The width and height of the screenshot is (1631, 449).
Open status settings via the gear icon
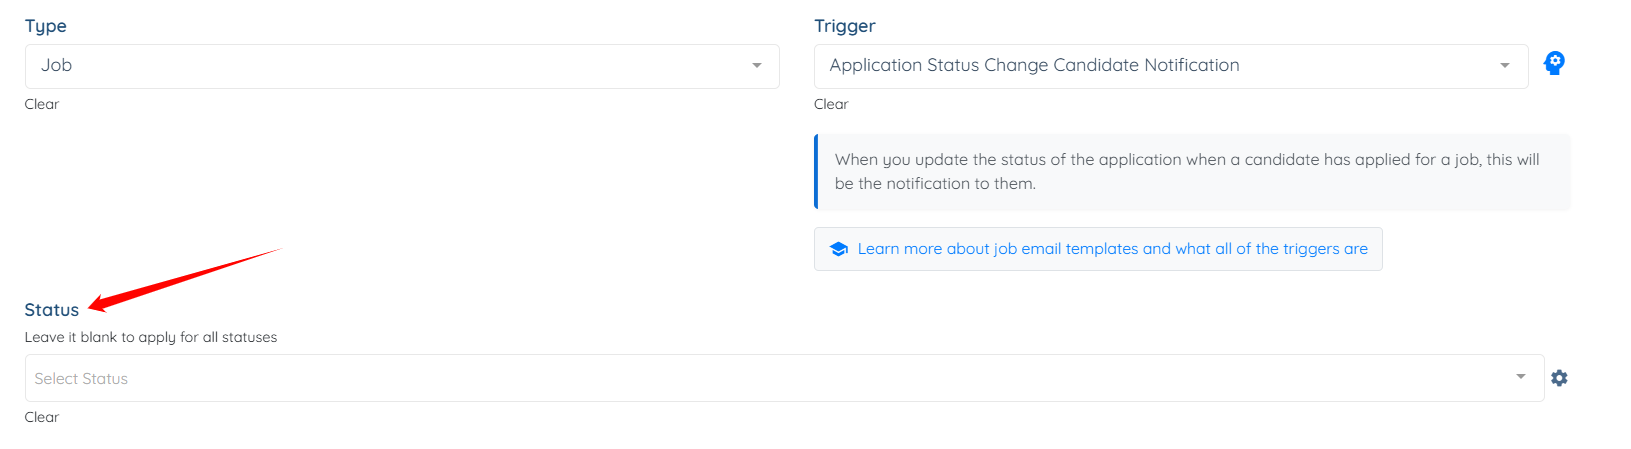tap(1559, 378)
